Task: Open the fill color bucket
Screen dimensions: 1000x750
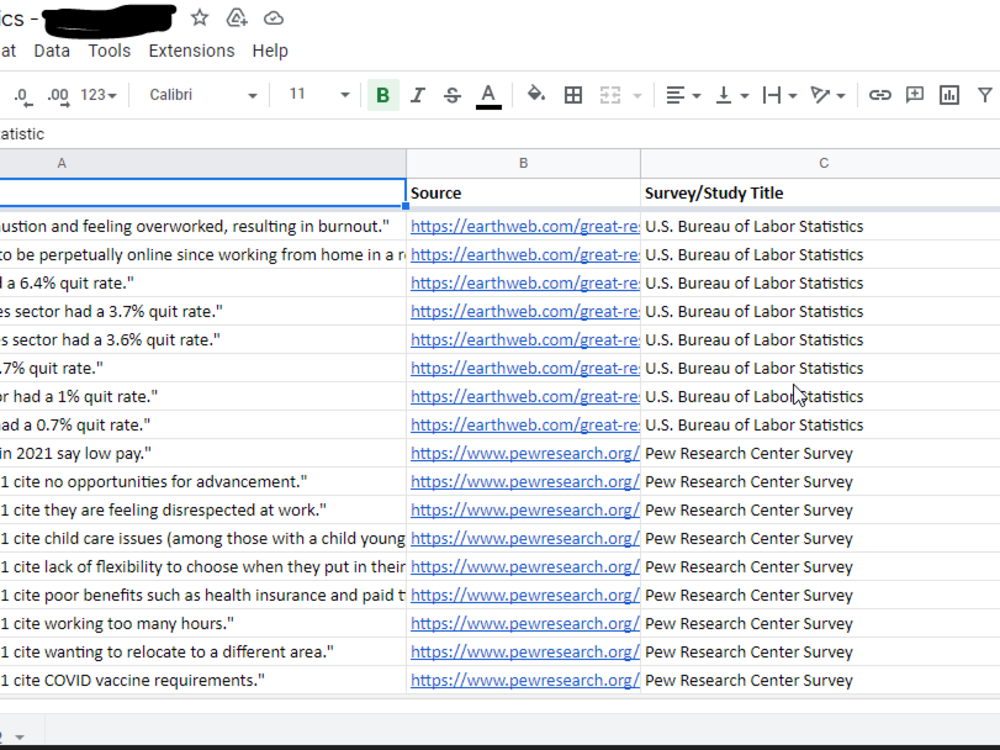Action: pos(536,95)
